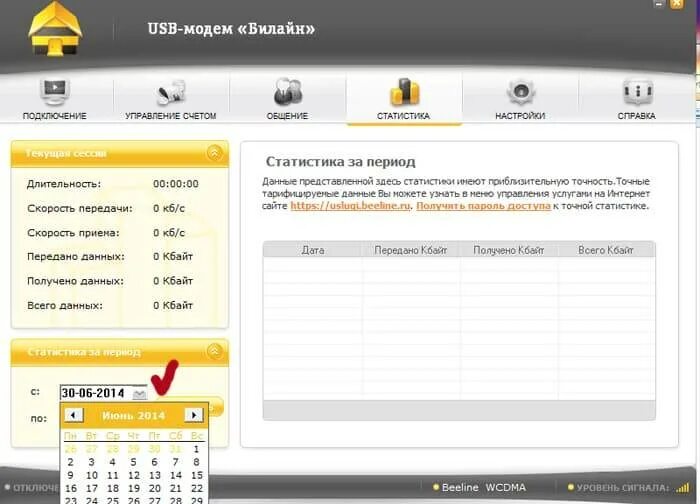Select day 22 in the calendar

click(197, 488)
